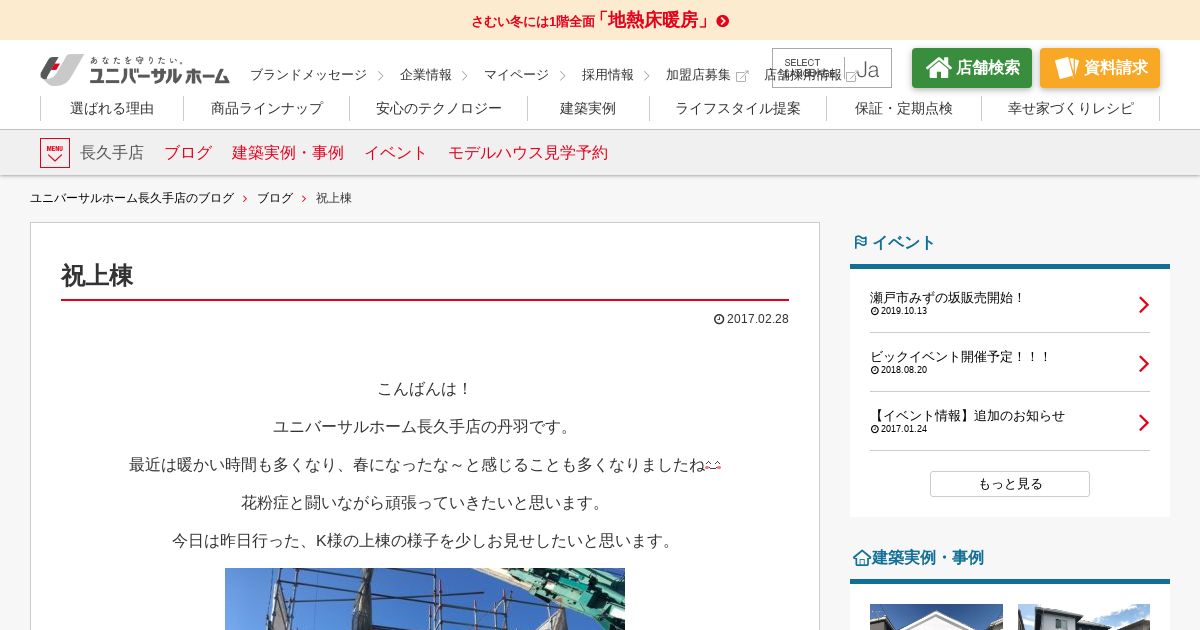Click the flag icon beside イベント heading
The image size is (1200, 630).
click(x=860, y=242)
